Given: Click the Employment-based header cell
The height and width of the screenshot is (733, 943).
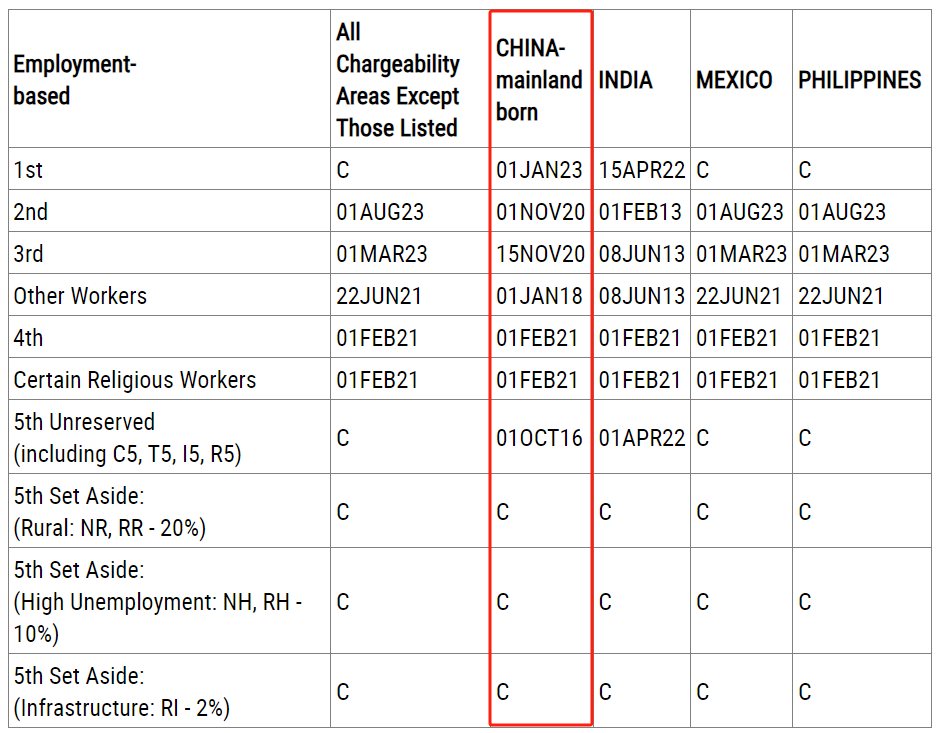Looking at the screenshot, I should click(x=75, y=80).
